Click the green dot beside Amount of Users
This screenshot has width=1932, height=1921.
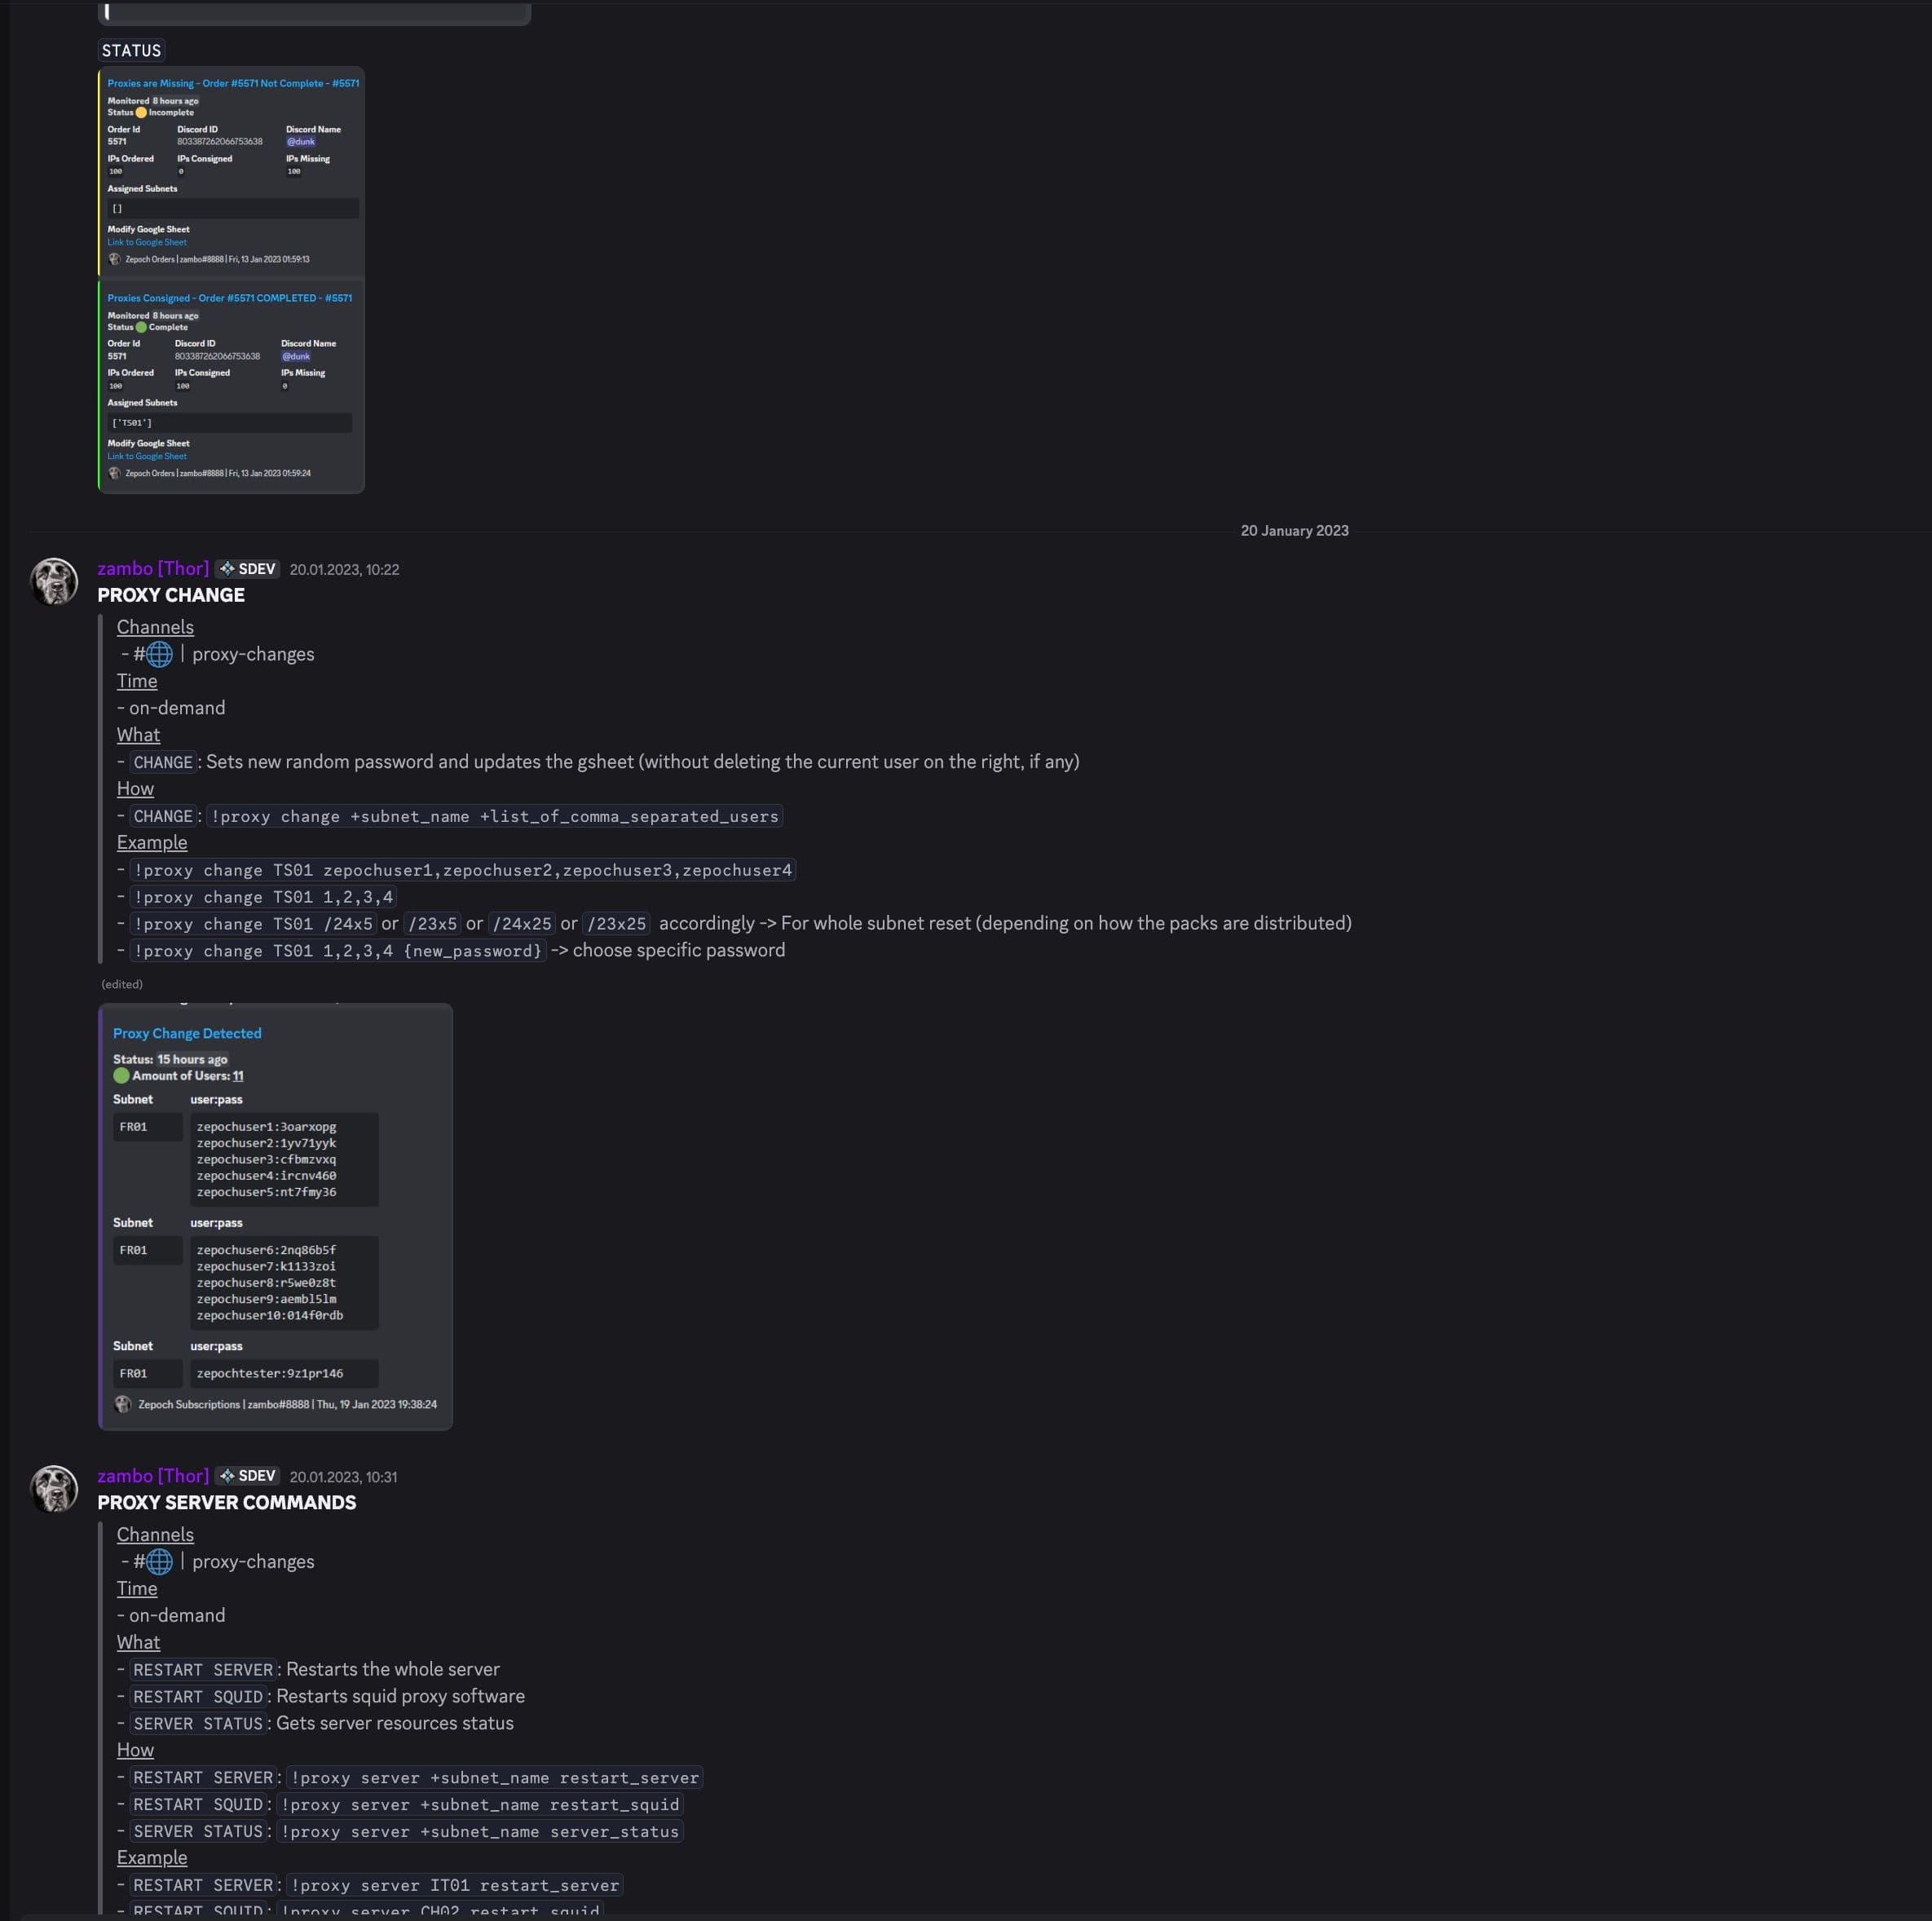click(122, 1076)
